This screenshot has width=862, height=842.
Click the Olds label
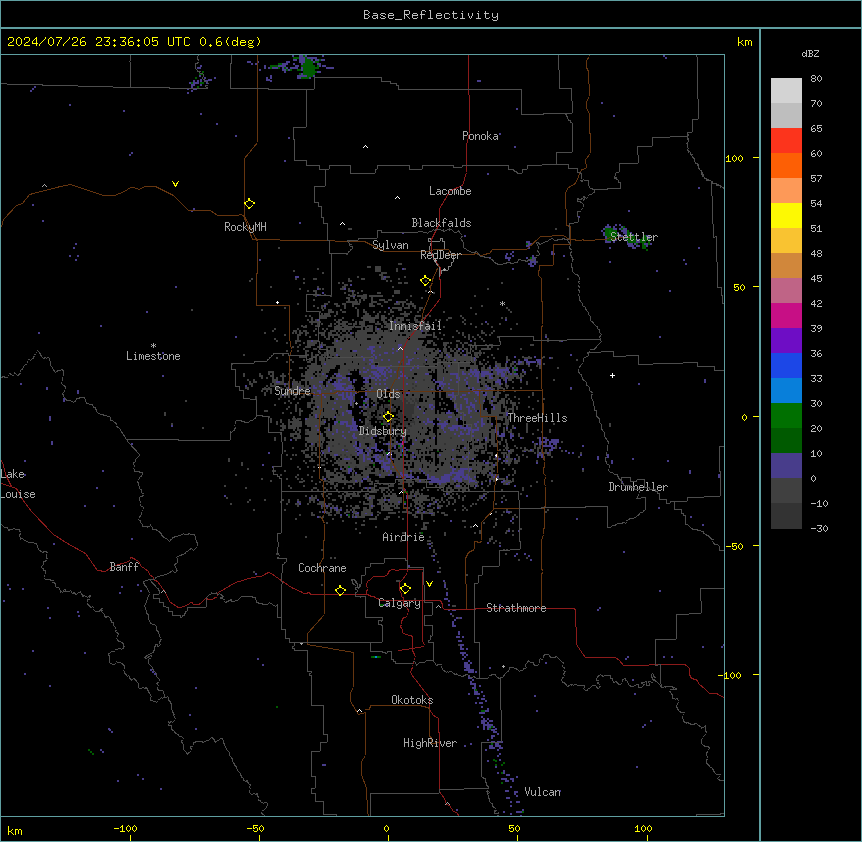[388, 394]
